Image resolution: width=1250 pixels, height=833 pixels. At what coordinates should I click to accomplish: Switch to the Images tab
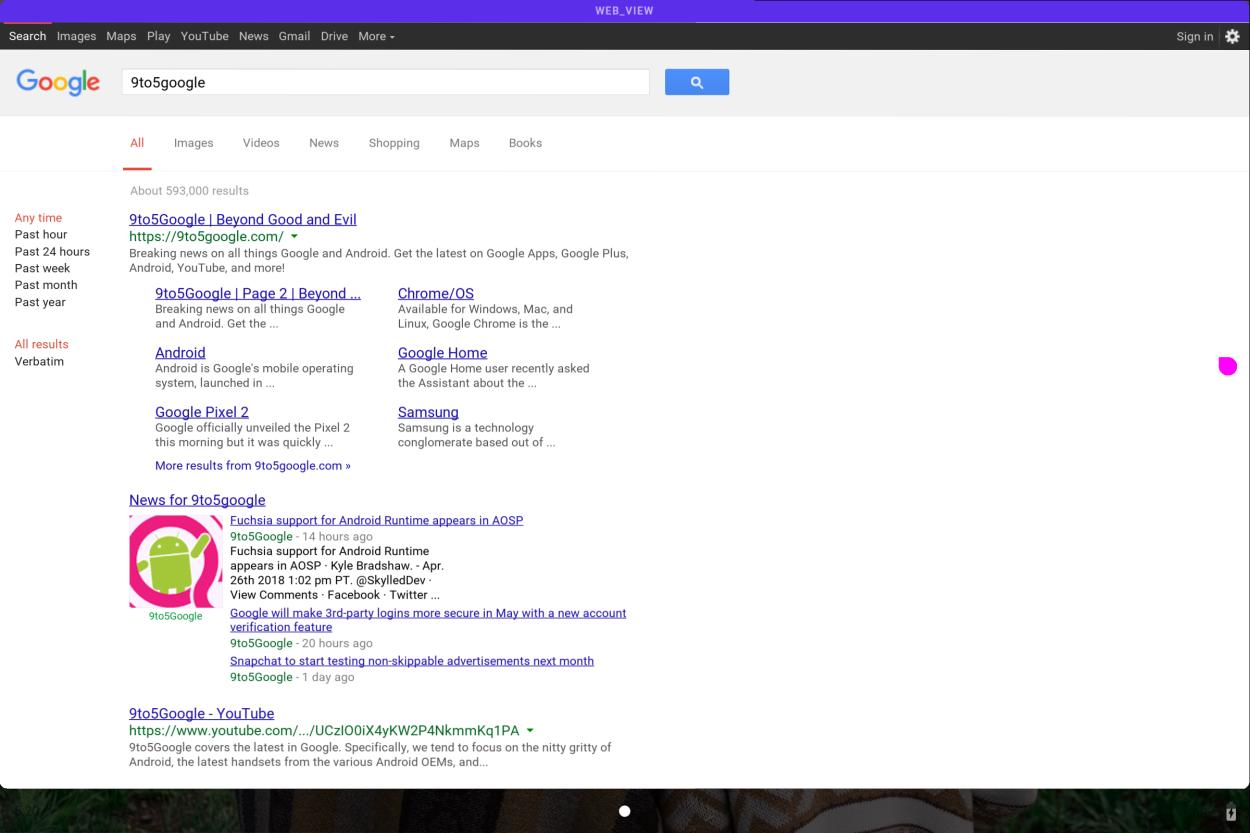[x=193, y=143]
